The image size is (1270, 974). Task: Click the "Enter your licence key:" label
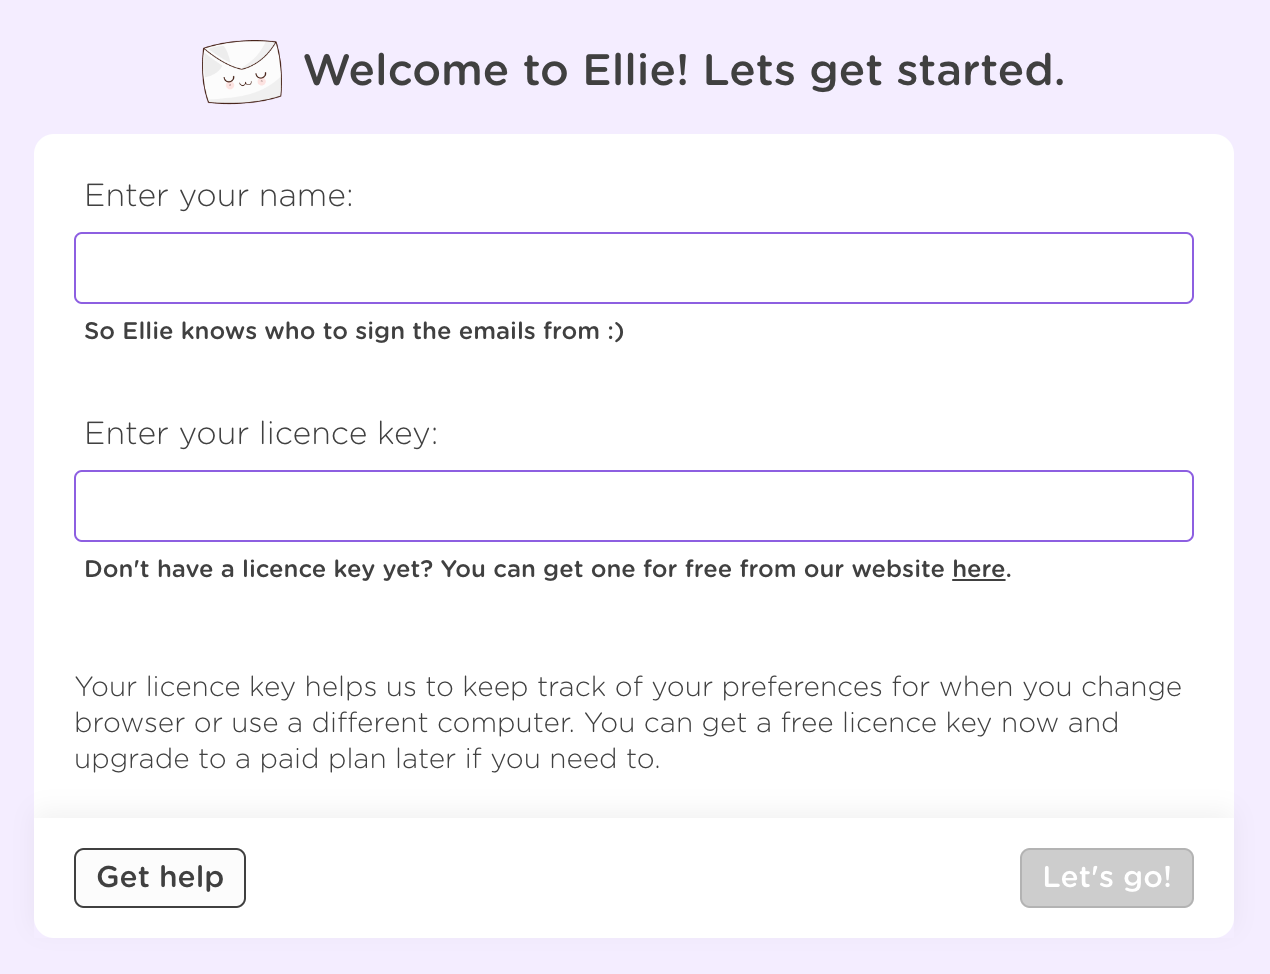coord(261,433)
